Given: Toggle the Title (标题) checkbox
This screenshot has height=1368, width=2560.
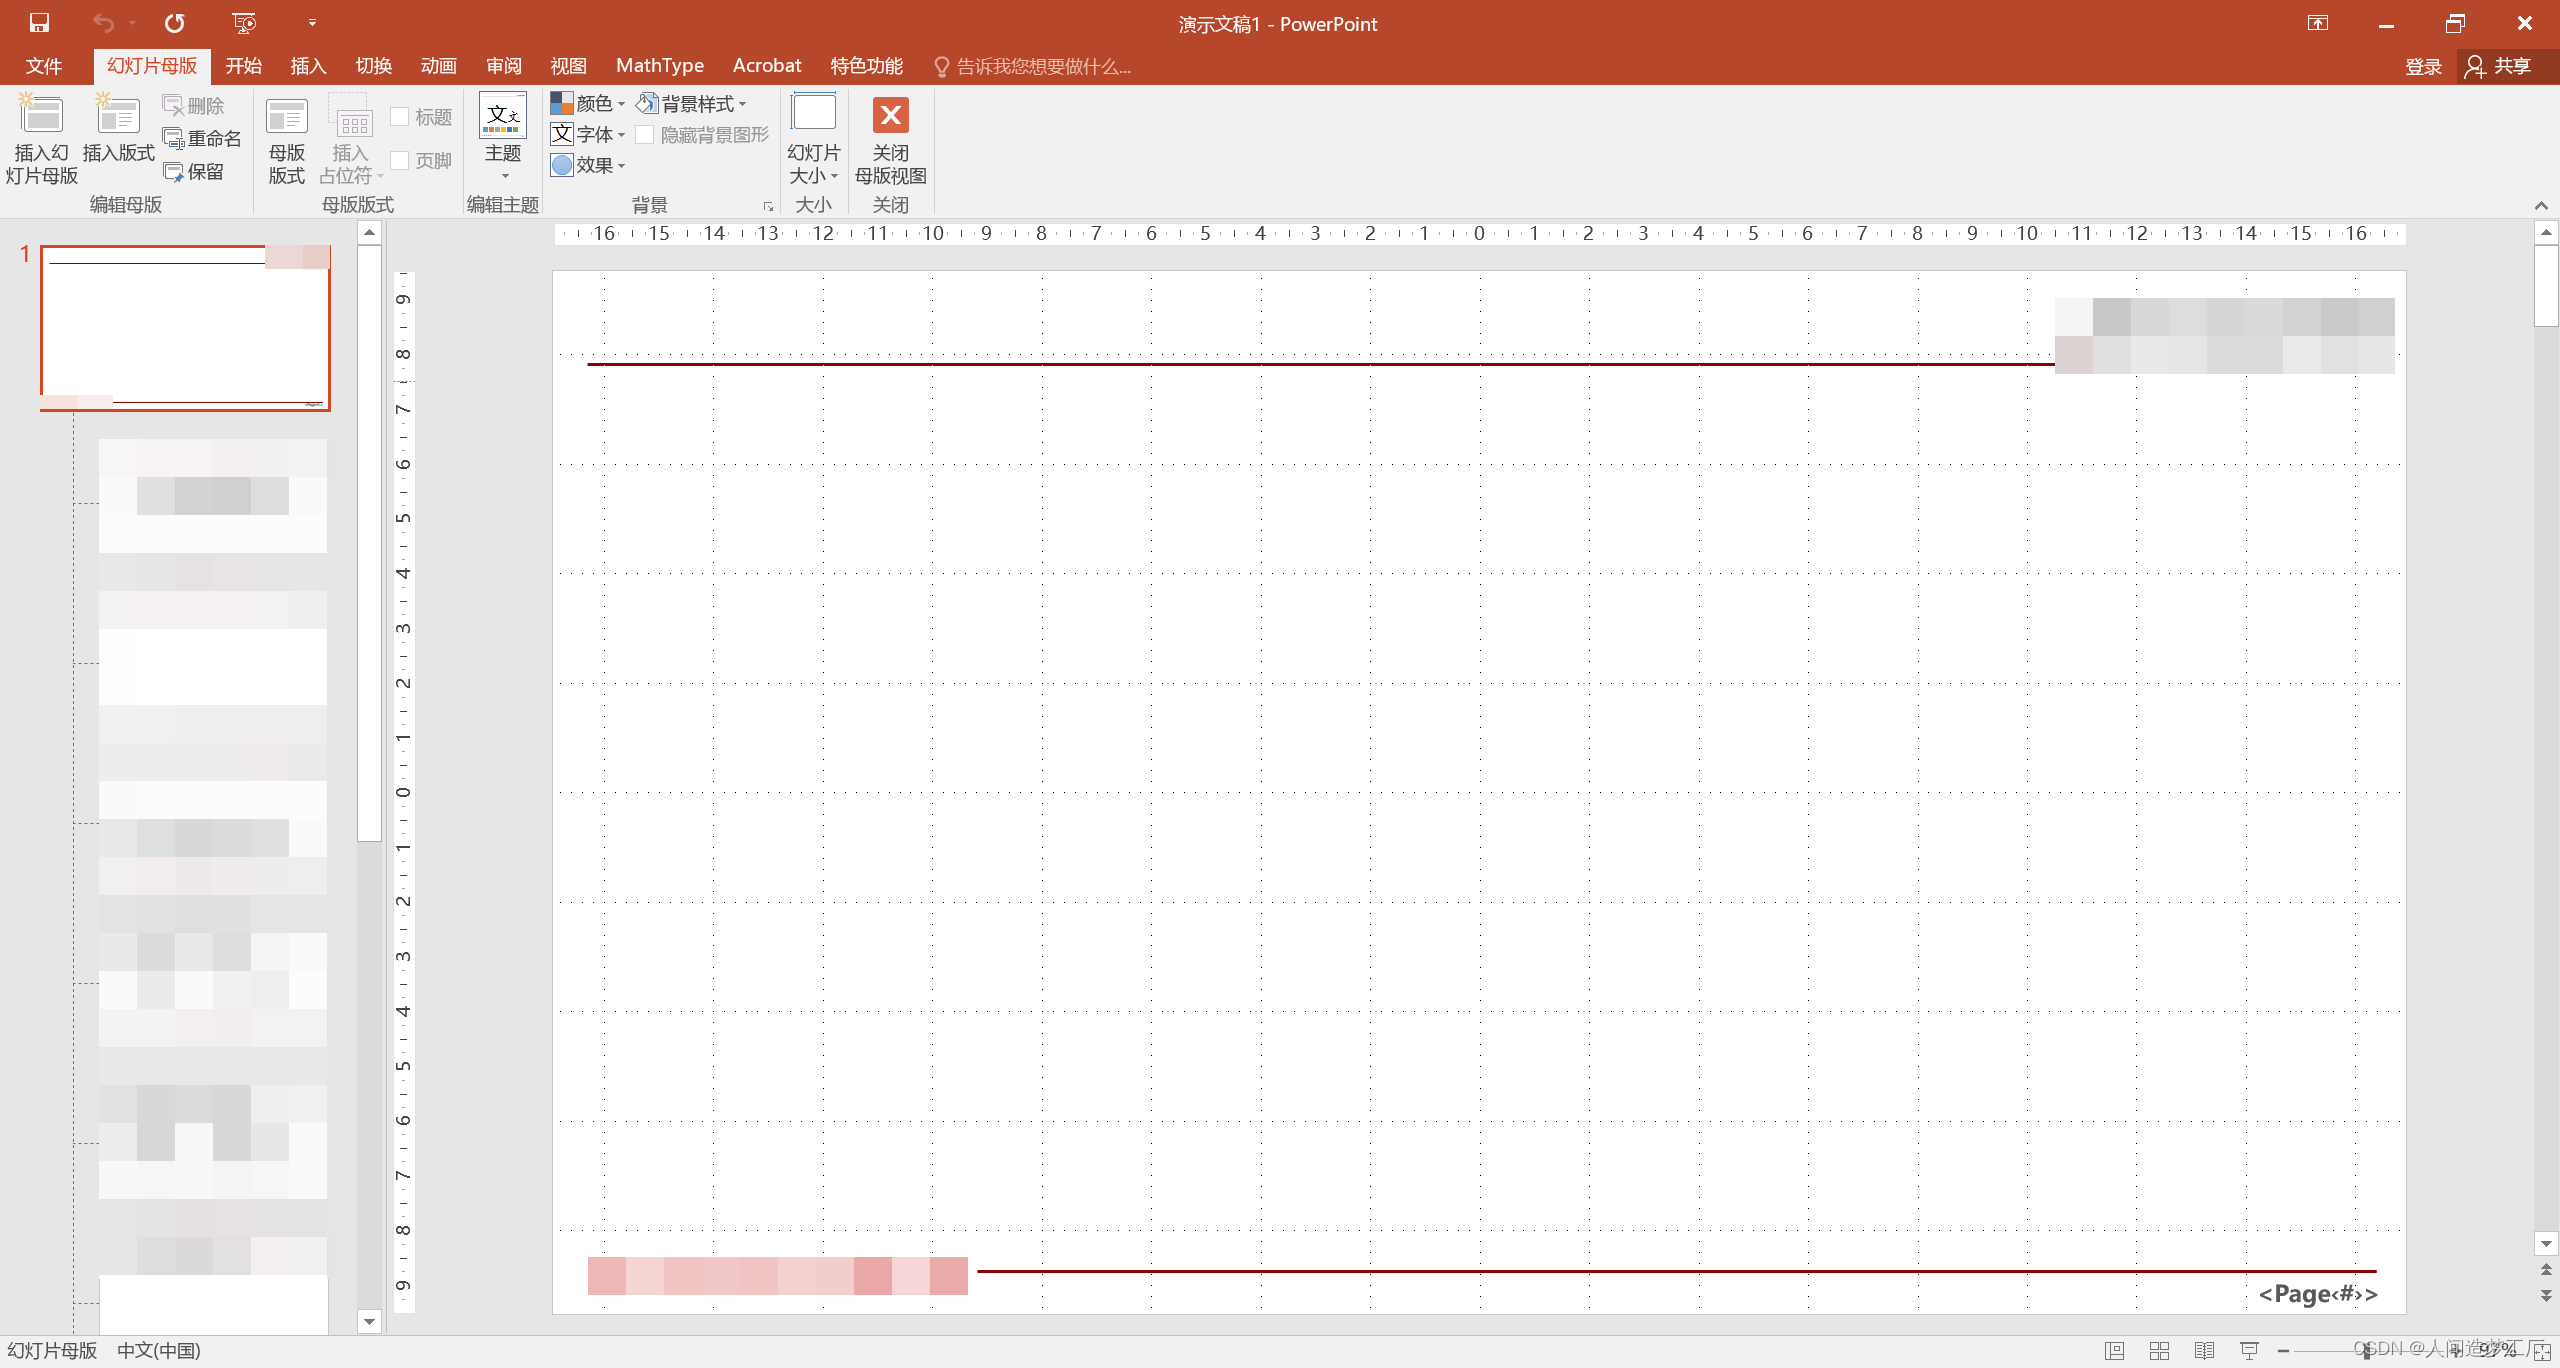Looking at the screenshot, I should pos(400,117).
